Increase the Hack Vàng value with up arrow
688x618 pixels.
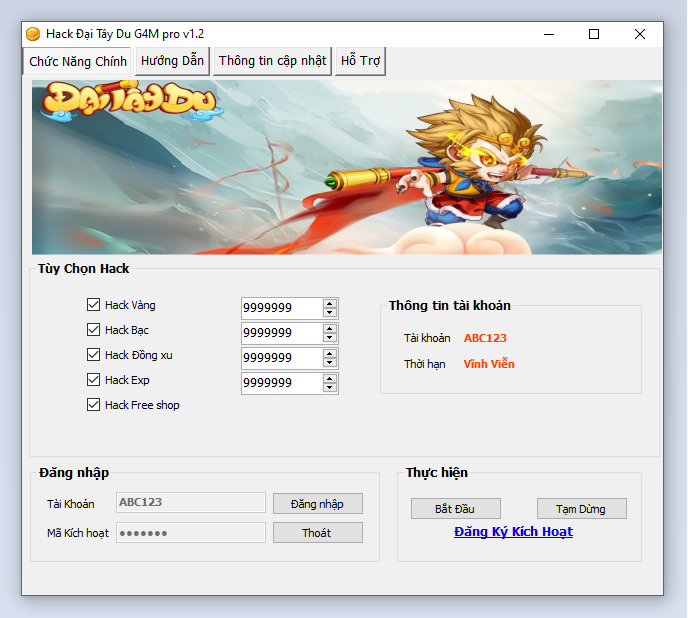[x=330, y=303]
